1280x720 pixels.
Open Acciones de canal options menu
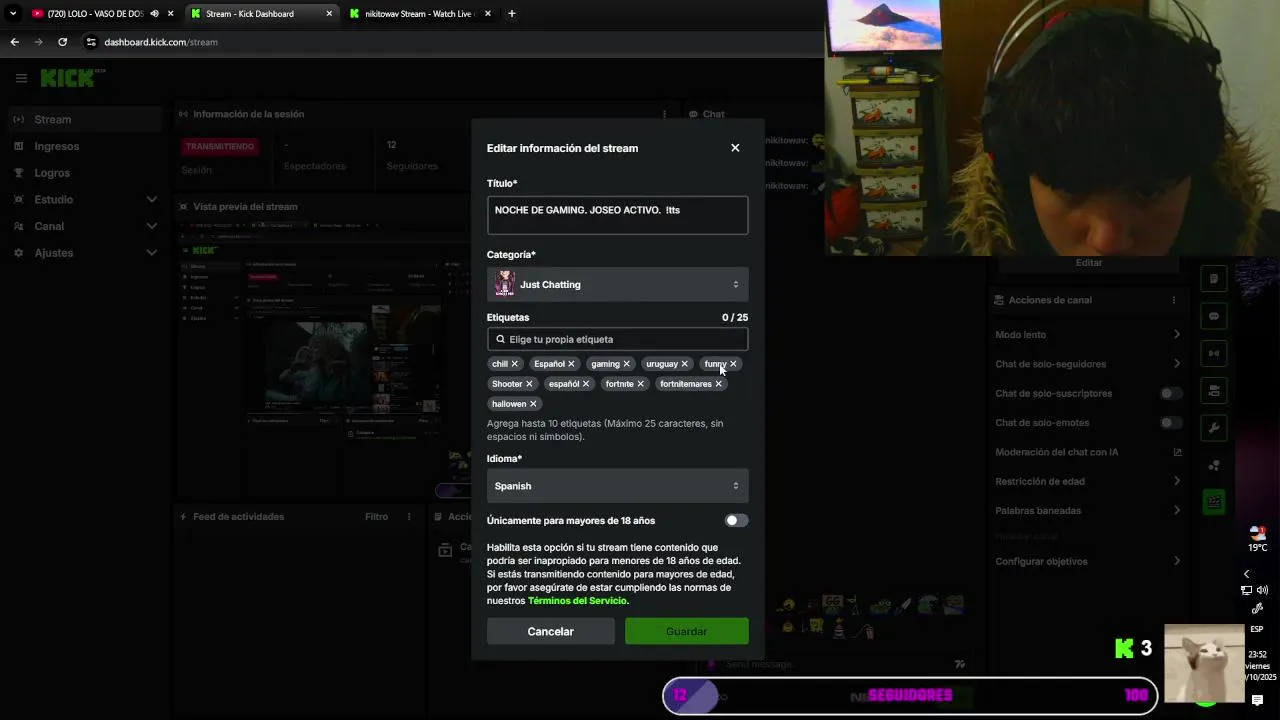tap(1174, 300)
